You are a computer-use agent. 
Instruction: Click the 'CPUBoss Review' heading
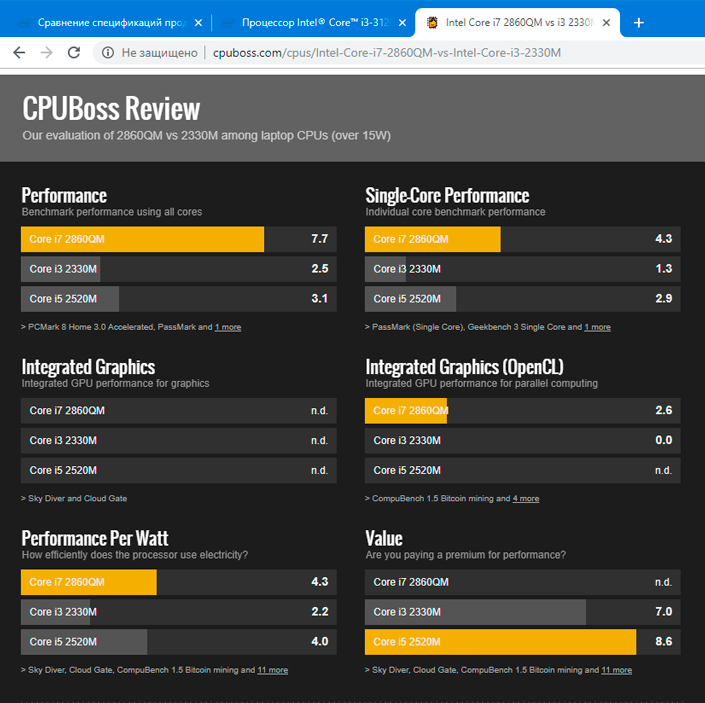point(111,109)
